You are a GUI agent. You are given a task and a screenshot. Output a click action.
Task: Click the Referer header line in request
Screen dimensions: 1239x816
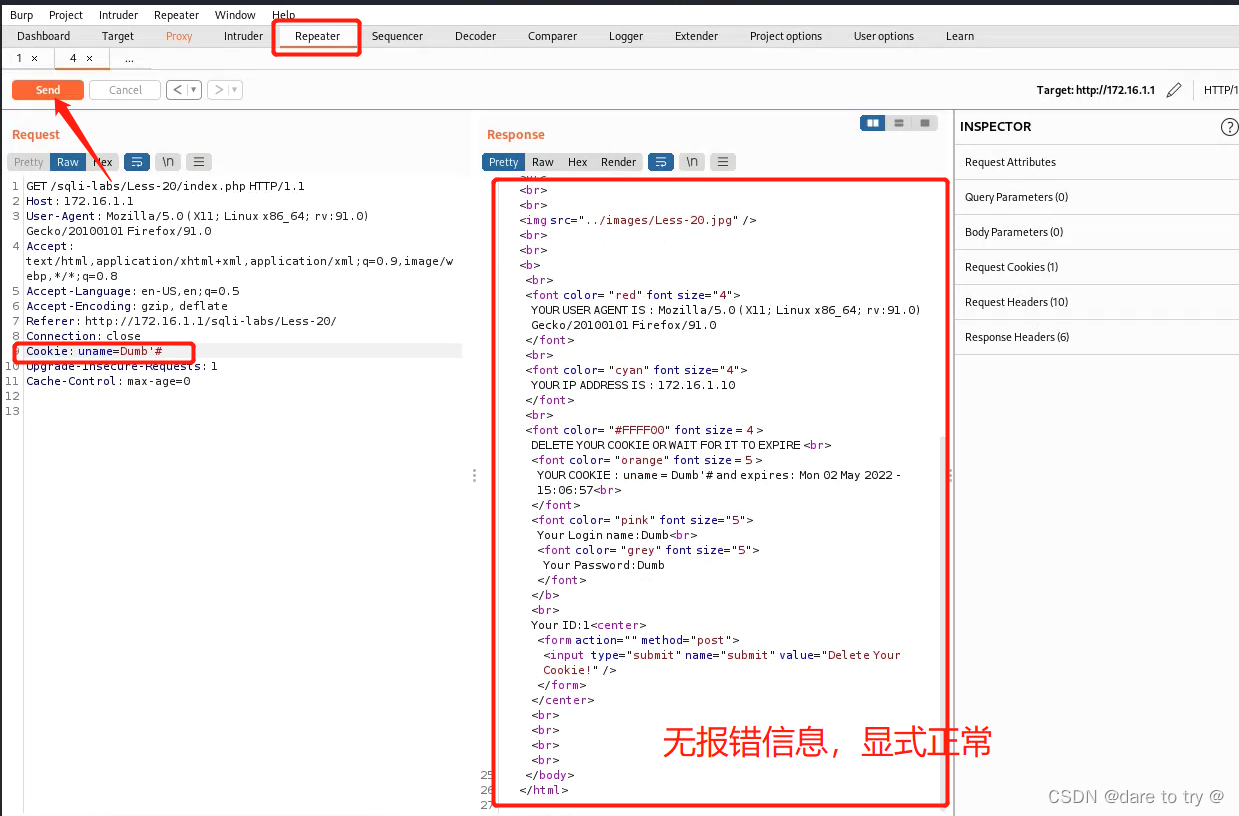tap(181, 321)
